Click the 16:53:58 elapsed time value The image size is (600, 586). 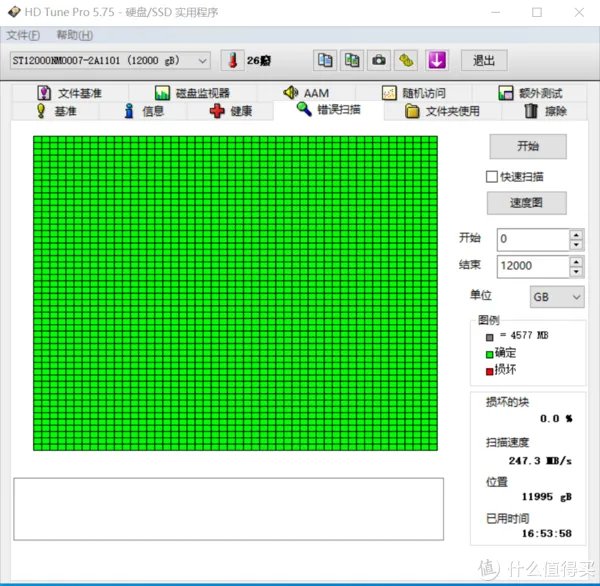[547, 533]
